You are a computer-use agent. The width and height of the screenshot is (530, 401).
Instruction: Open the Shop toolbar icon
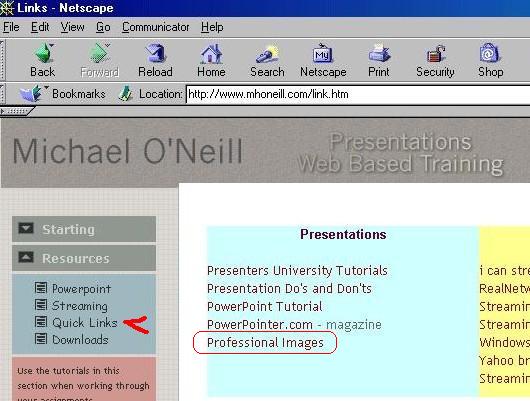[x=490, y=53]
